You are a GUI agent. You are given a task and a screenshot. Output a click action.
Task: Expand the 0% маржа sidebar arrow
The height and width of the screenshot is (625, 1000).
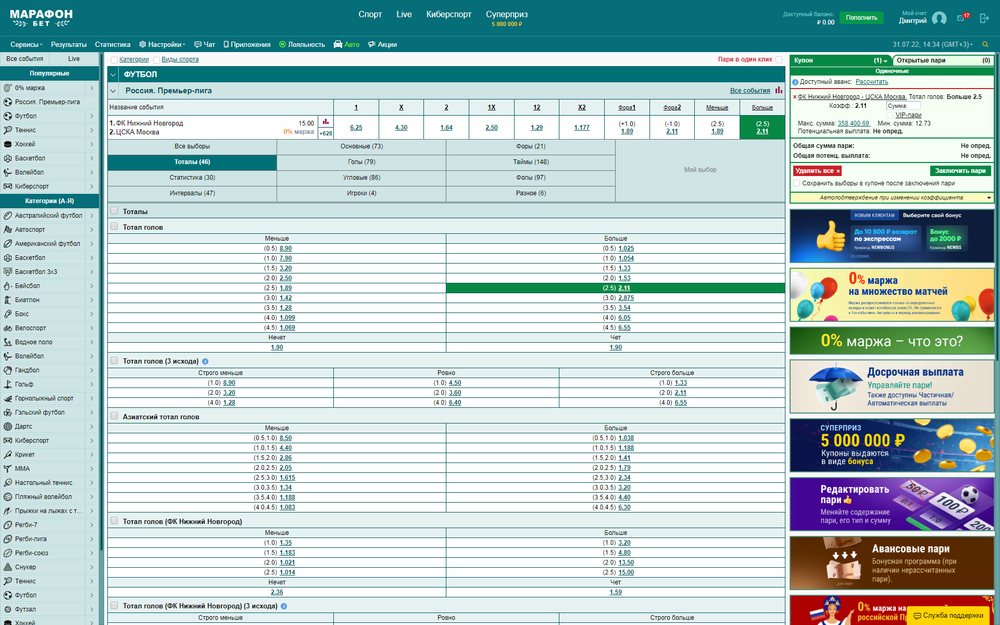point(92,88)
